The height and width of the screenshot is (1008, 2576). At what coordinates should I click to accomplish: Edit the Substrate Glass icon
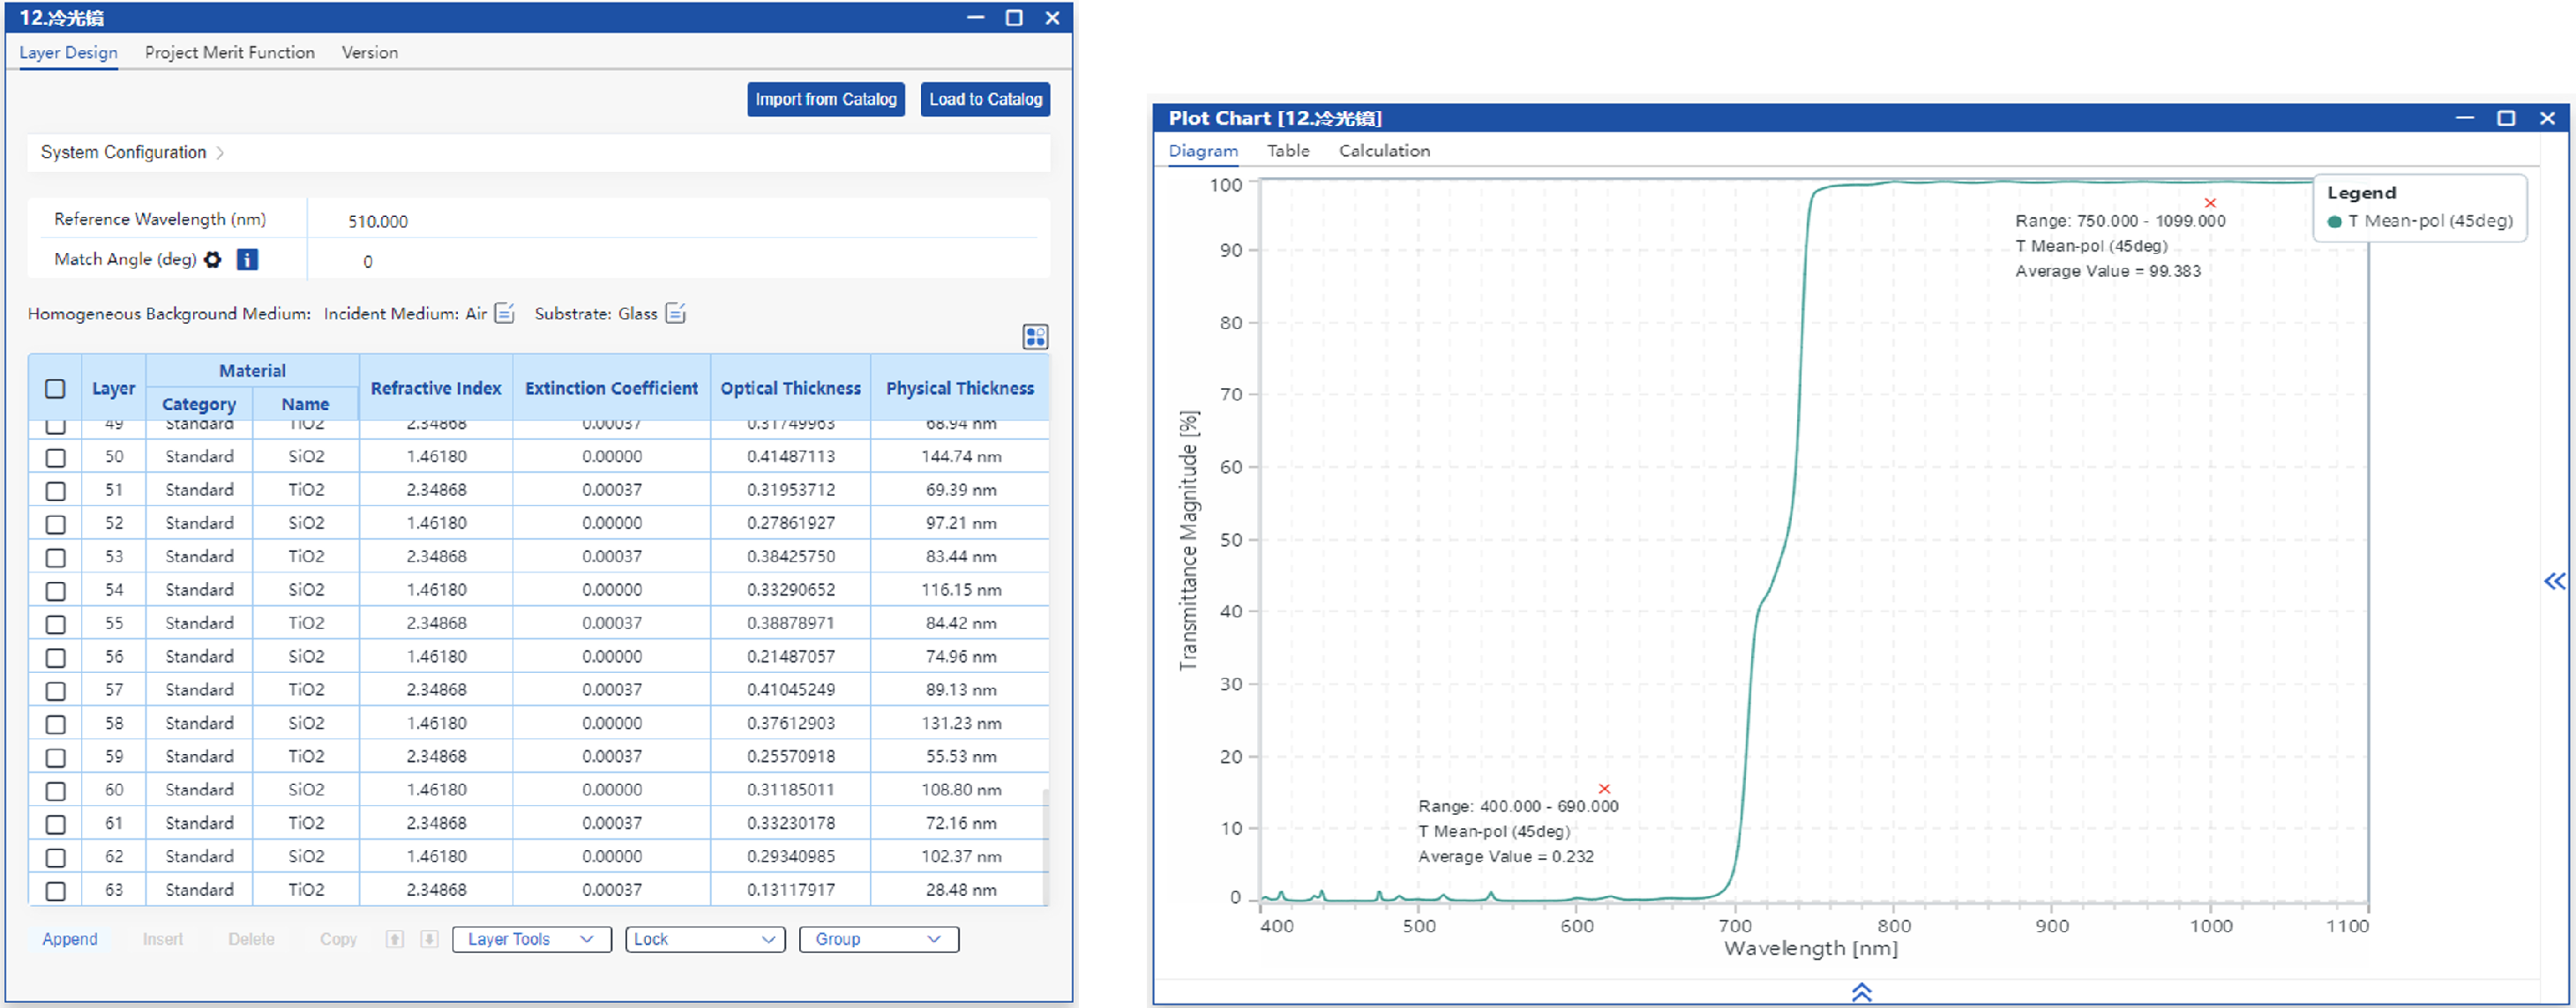pos(676,314)
